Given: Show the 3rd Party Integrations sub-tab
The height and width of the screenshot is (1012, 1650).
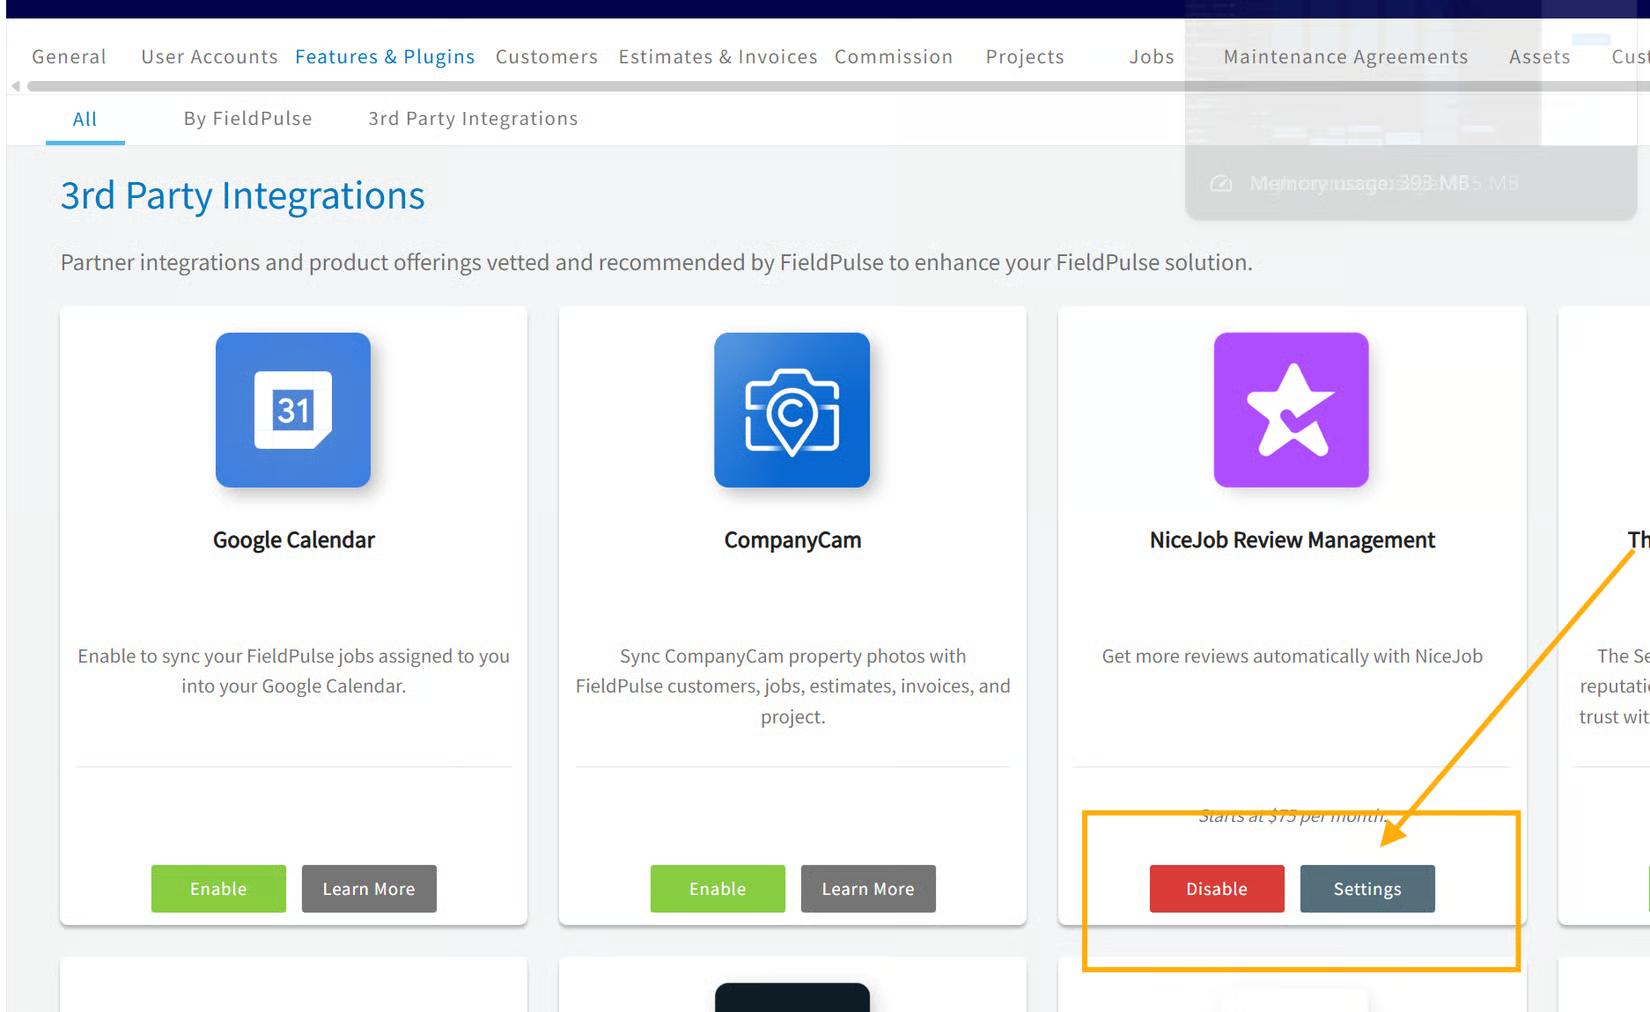Looking at the screenshot, I should pyautogui.click(x=473, y=119).
